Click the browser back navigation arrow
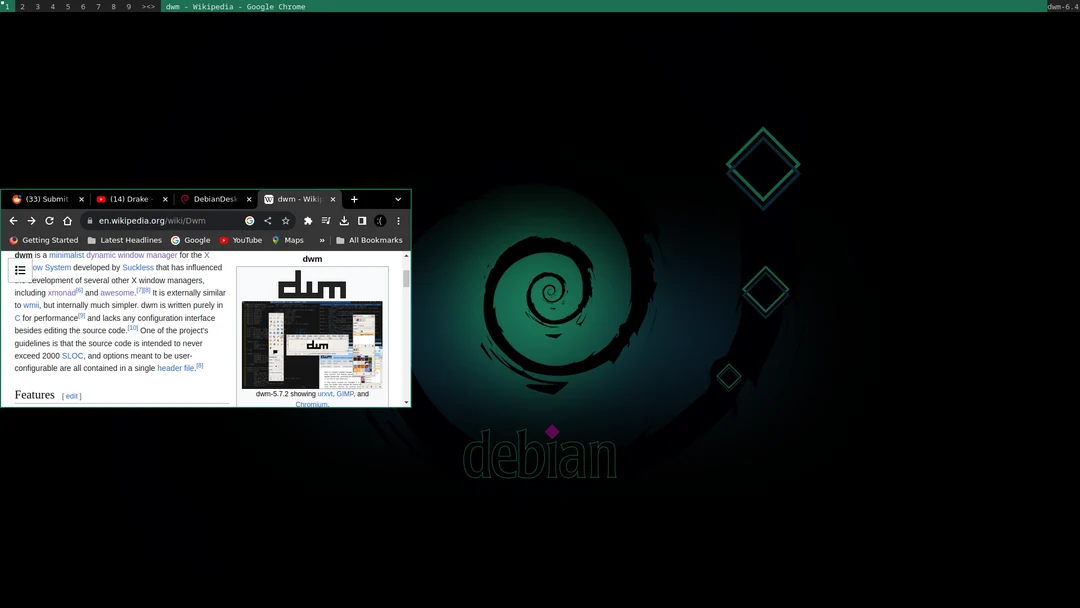 click(13, 220)
